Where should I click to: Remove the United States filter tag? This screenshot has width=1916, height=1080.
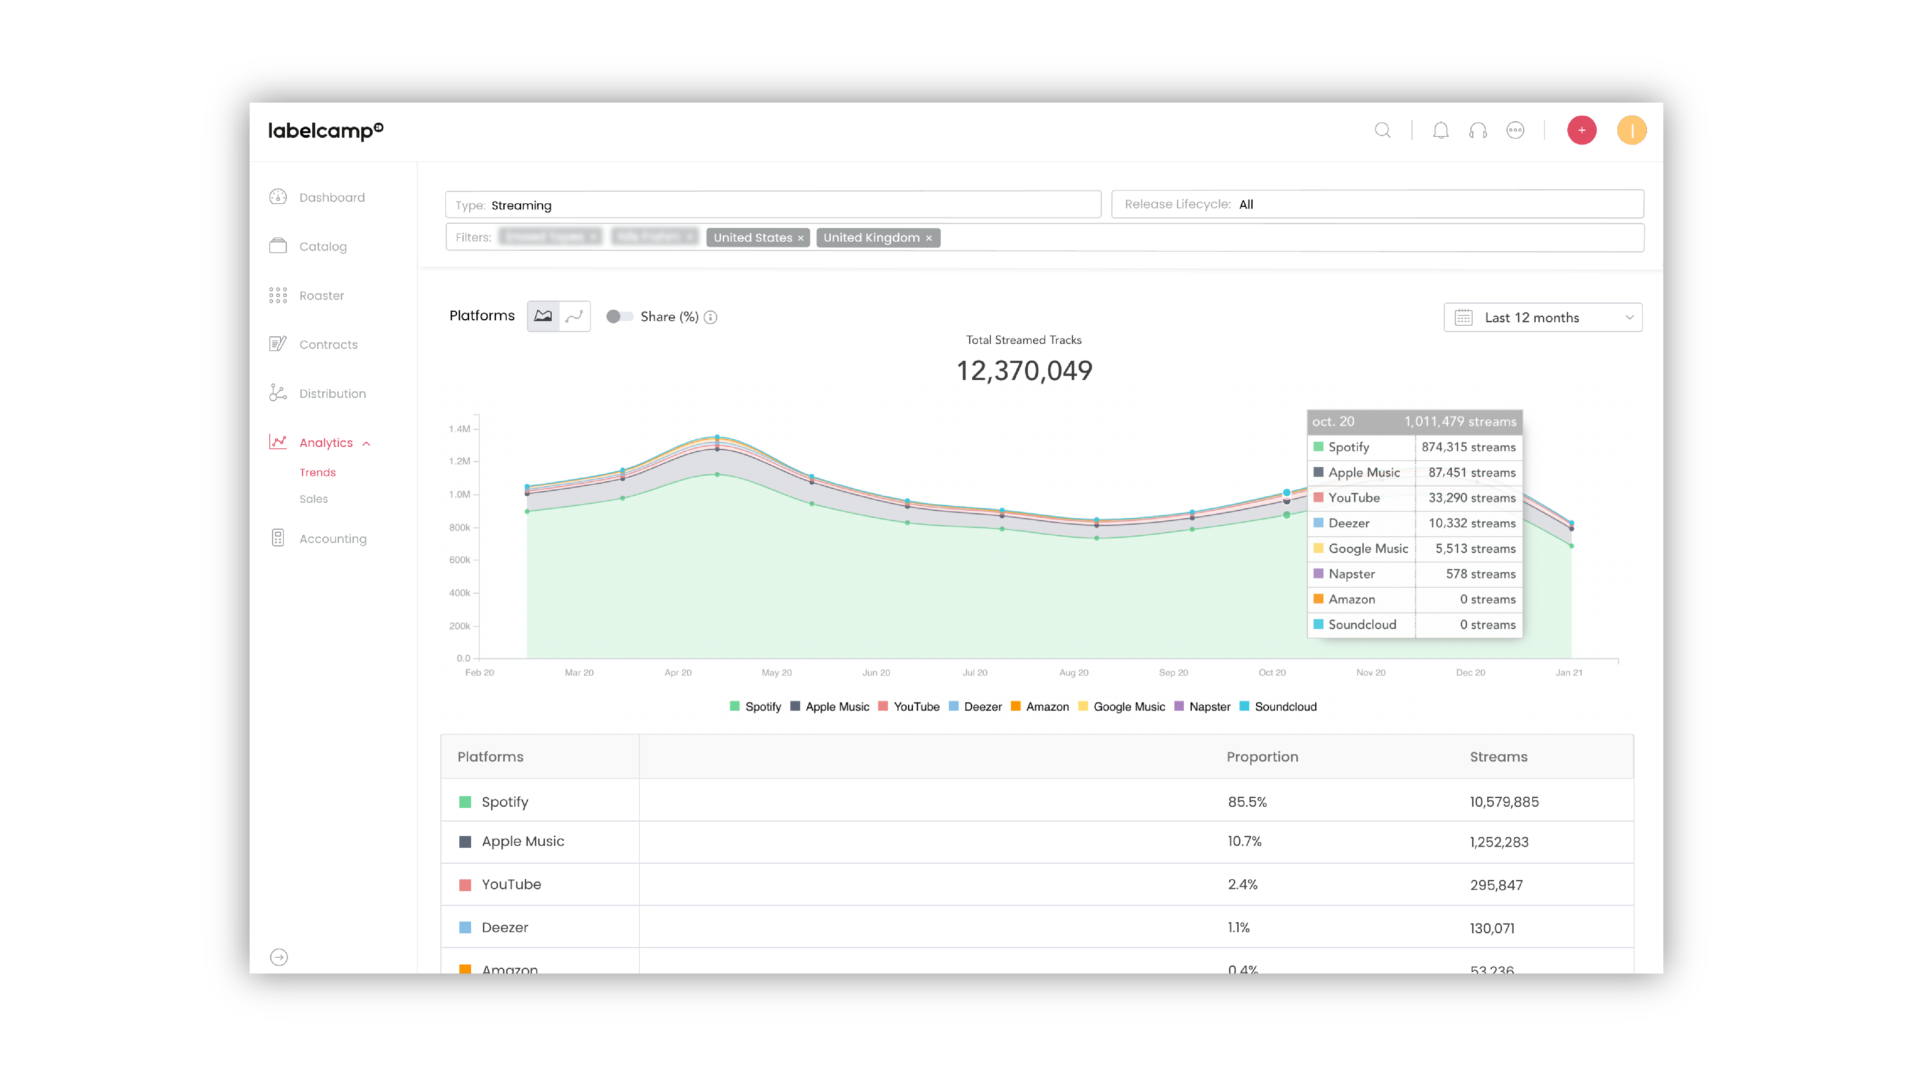tap(800, 238)
